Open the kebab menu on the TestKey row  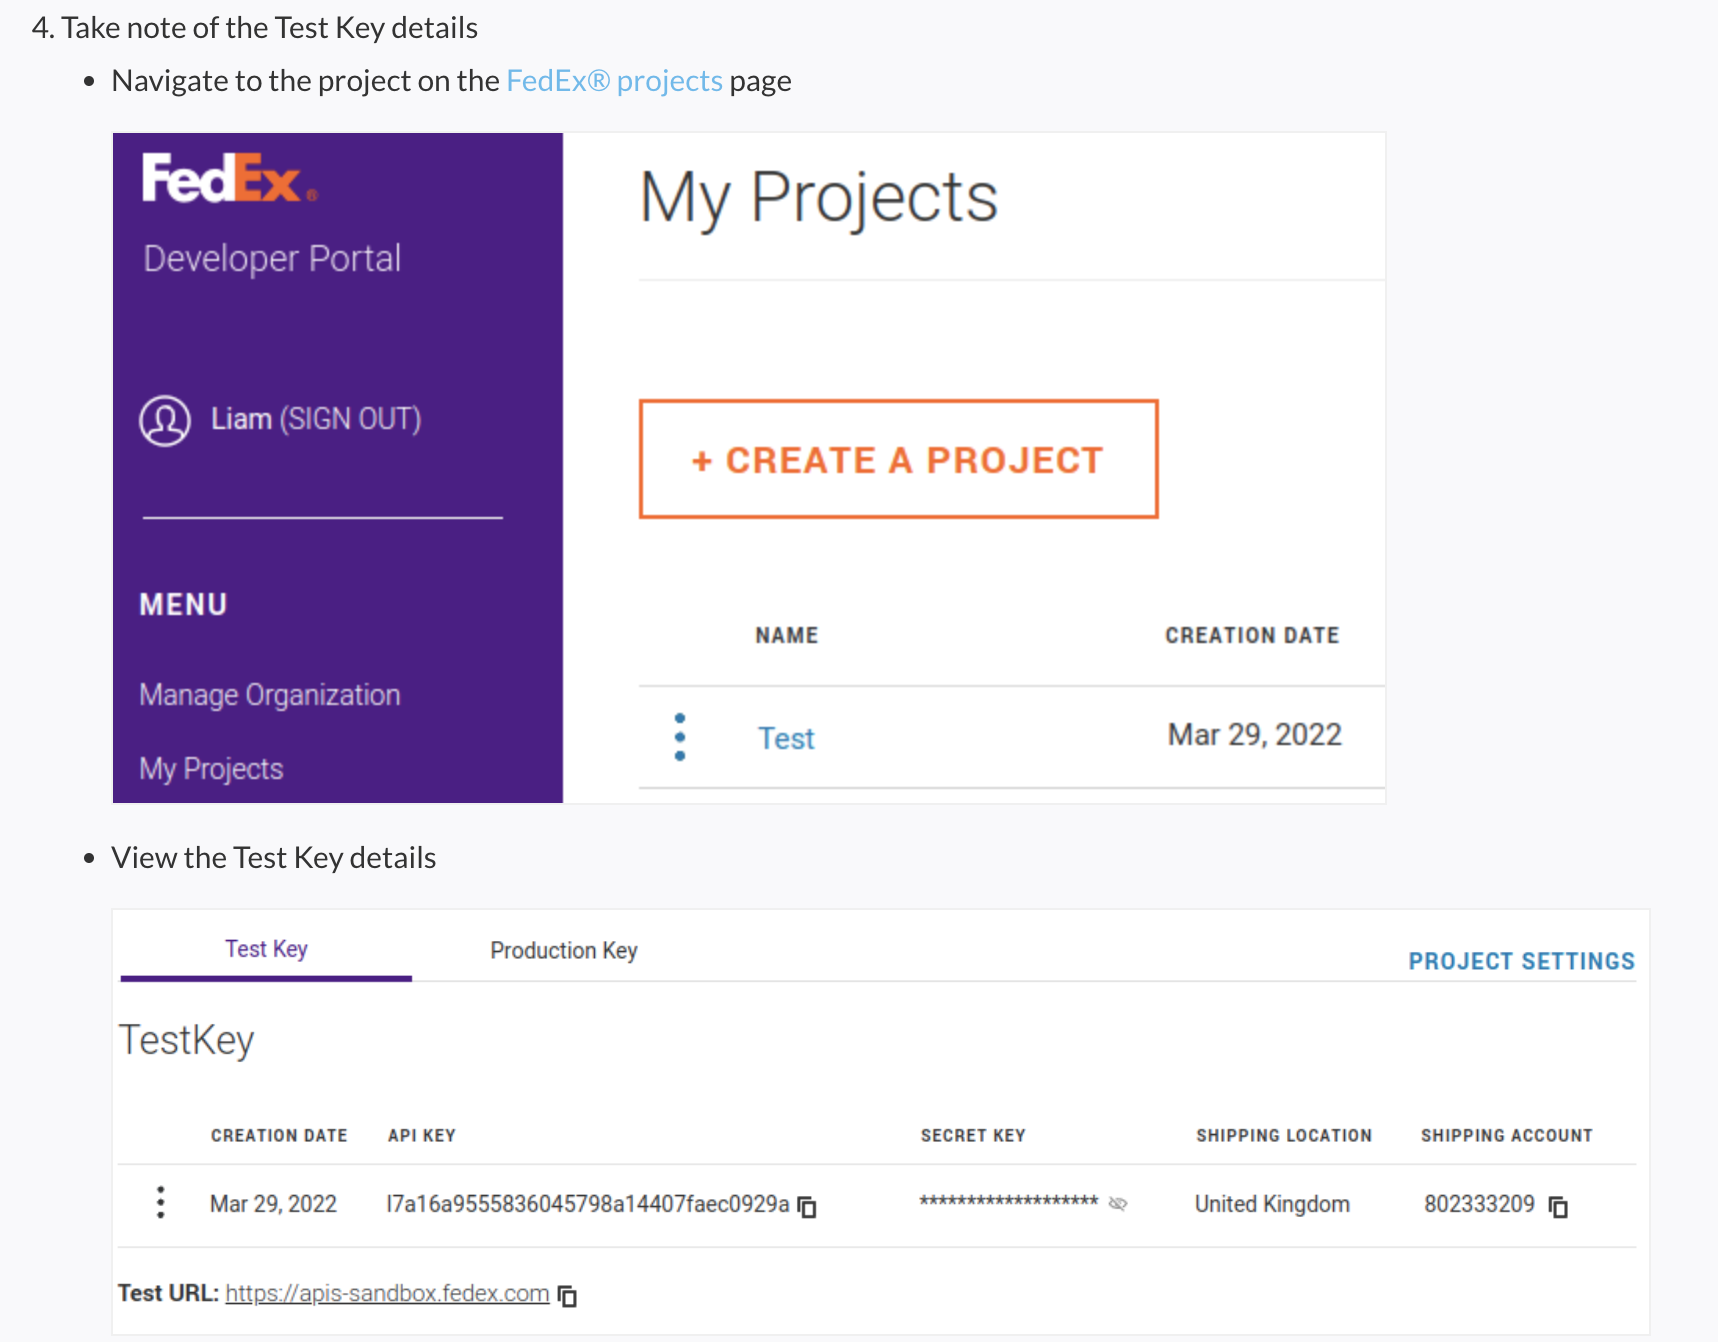coord(160,1203)
